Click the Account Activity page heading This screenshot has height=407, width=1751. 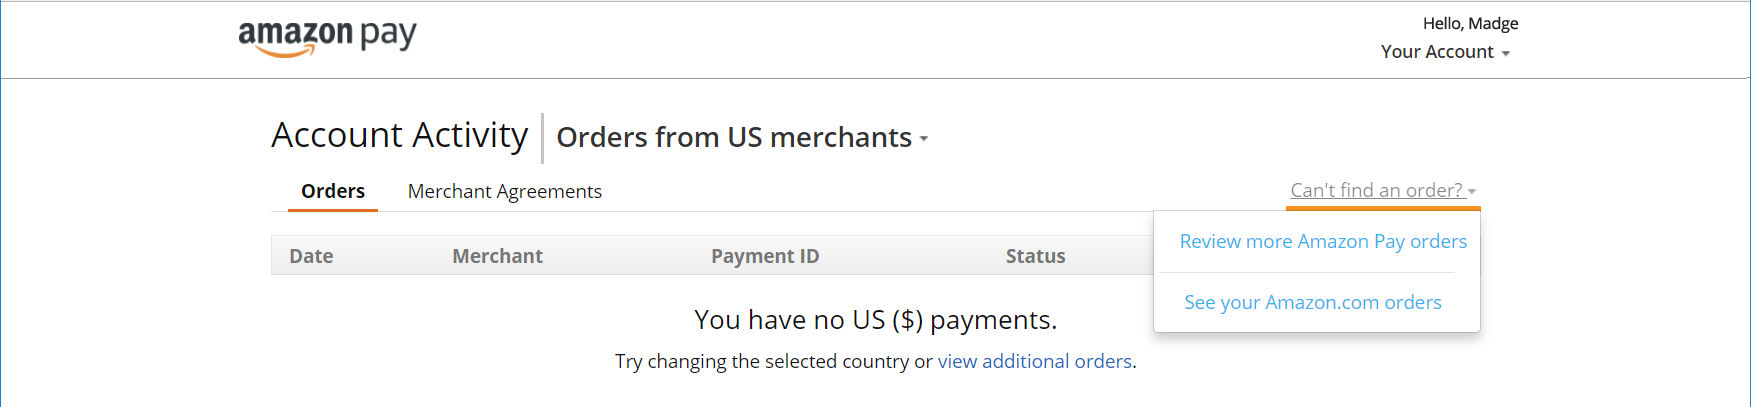[400, 135]
